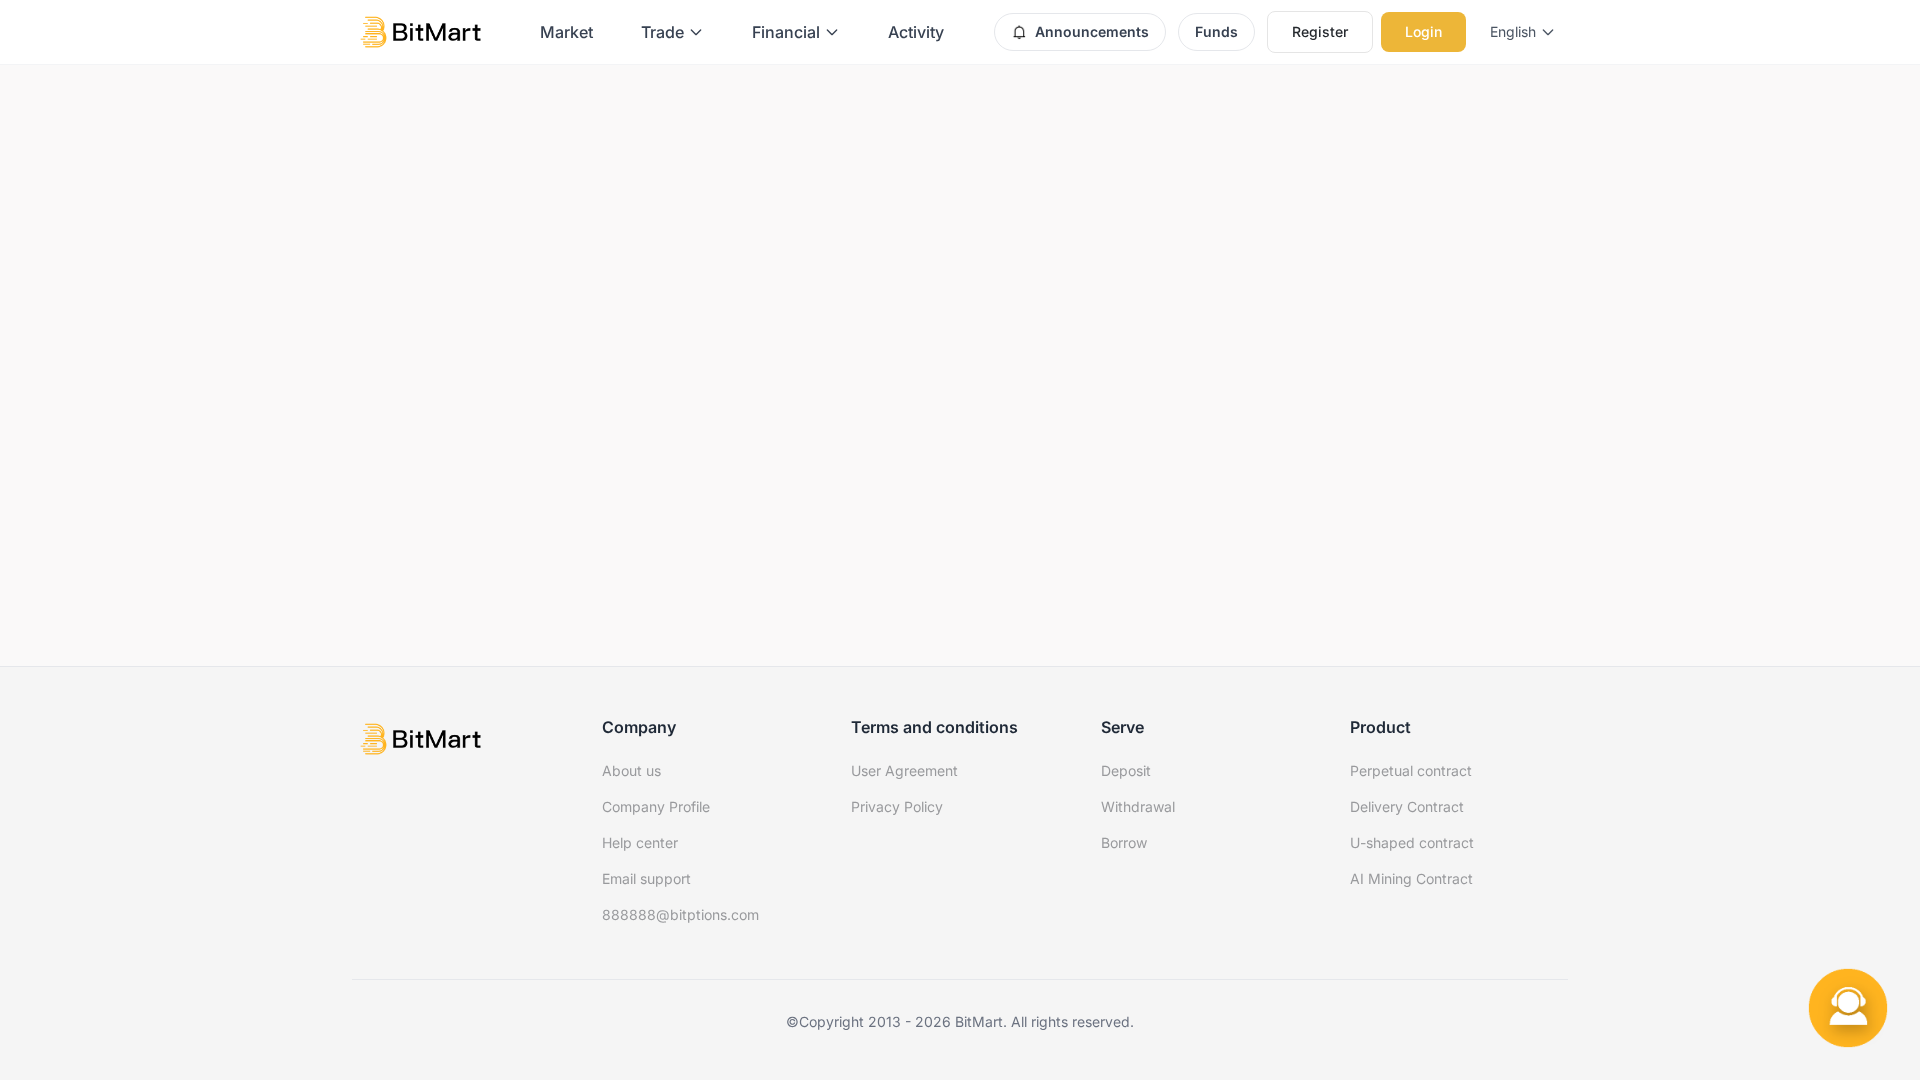Open the Perpetual contract link

(x=1411, y=771)
